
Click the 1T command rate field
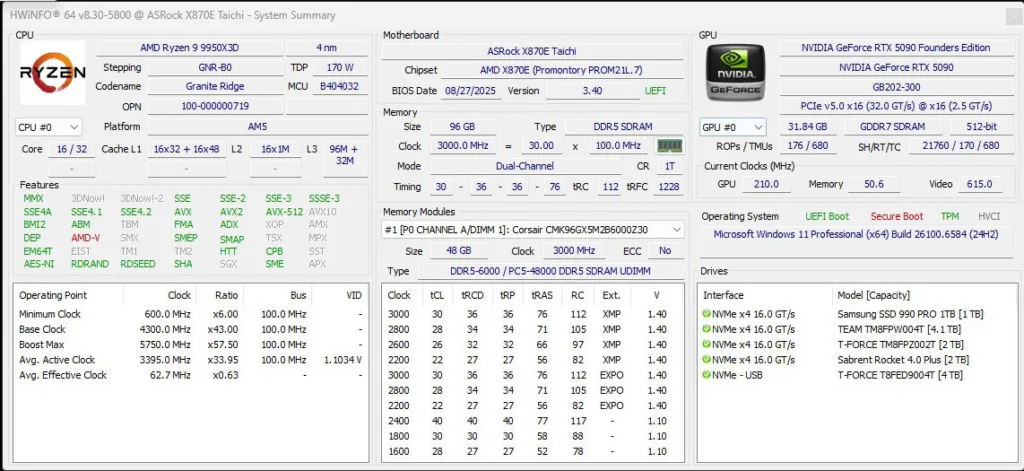click(x=669, y=167)
